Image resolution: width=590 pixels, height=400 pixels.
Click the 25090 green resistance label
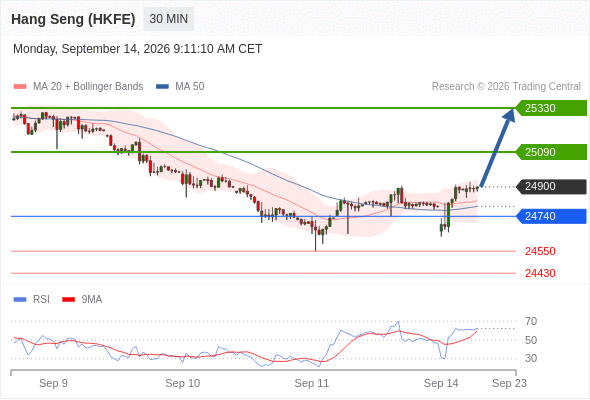[551, 152]
